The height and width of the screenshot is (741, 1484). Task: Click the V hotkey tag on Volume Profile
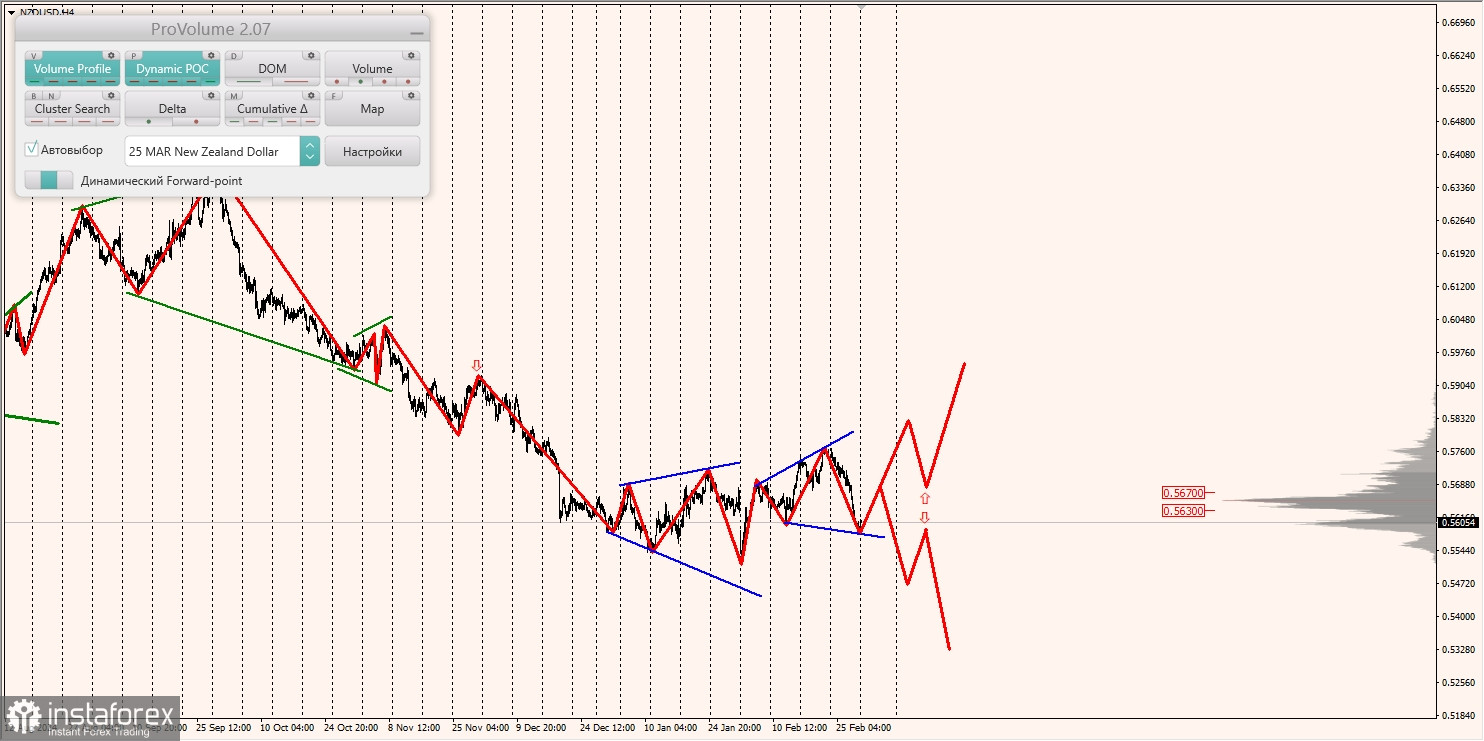pyautogui.click(x=35, y=56)
